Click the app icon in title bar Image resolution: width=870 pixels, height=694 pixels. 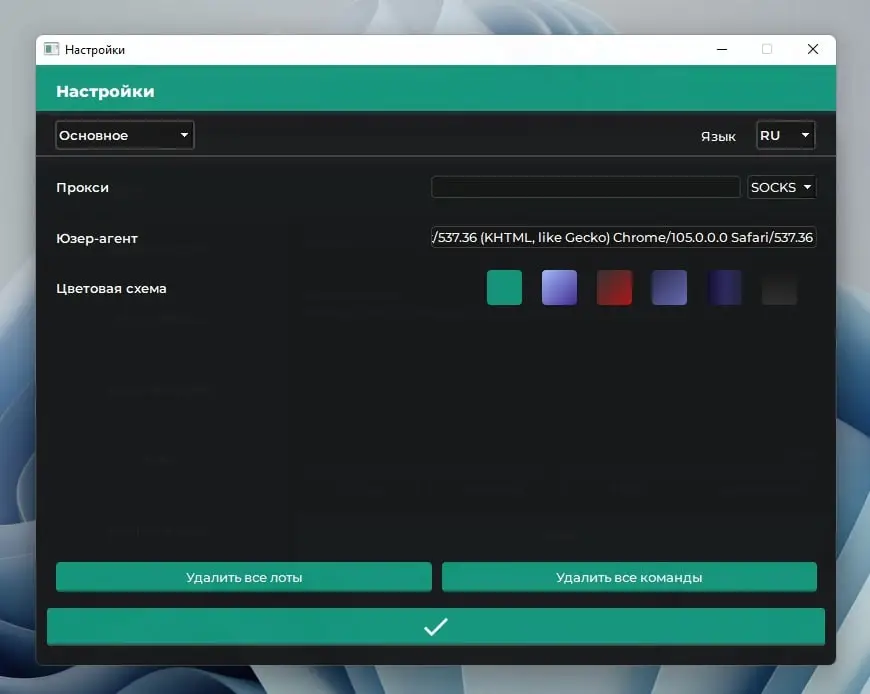[x=52, y=49]
